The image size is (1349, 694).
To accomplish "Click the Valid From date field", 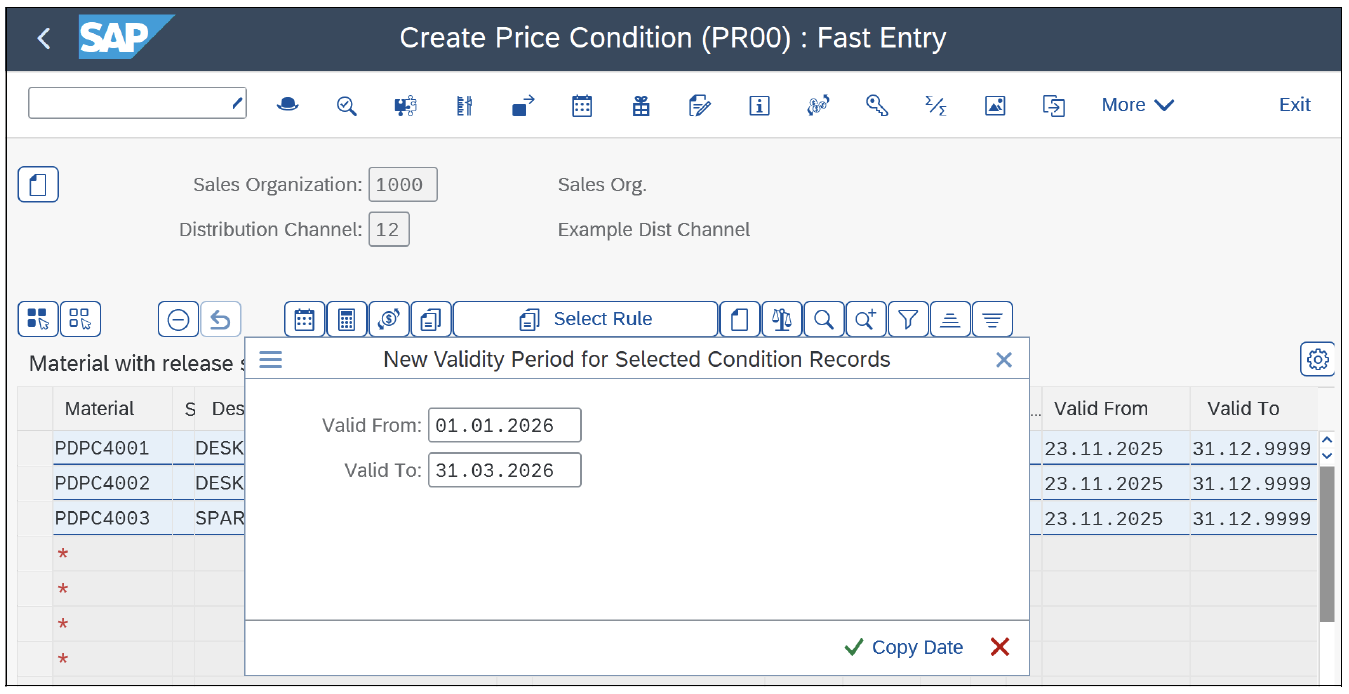I will click(504, 424).
